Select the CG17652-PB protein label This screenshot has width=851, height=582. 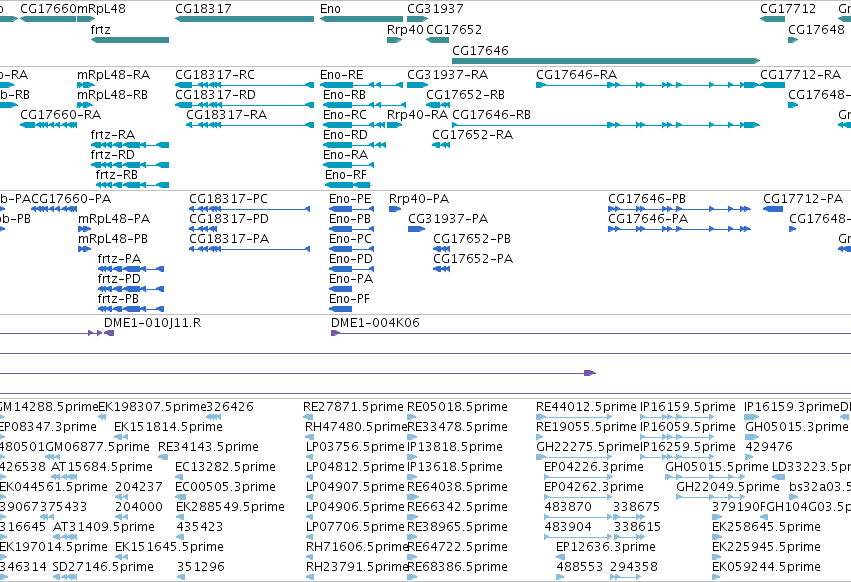coord(472,239)
